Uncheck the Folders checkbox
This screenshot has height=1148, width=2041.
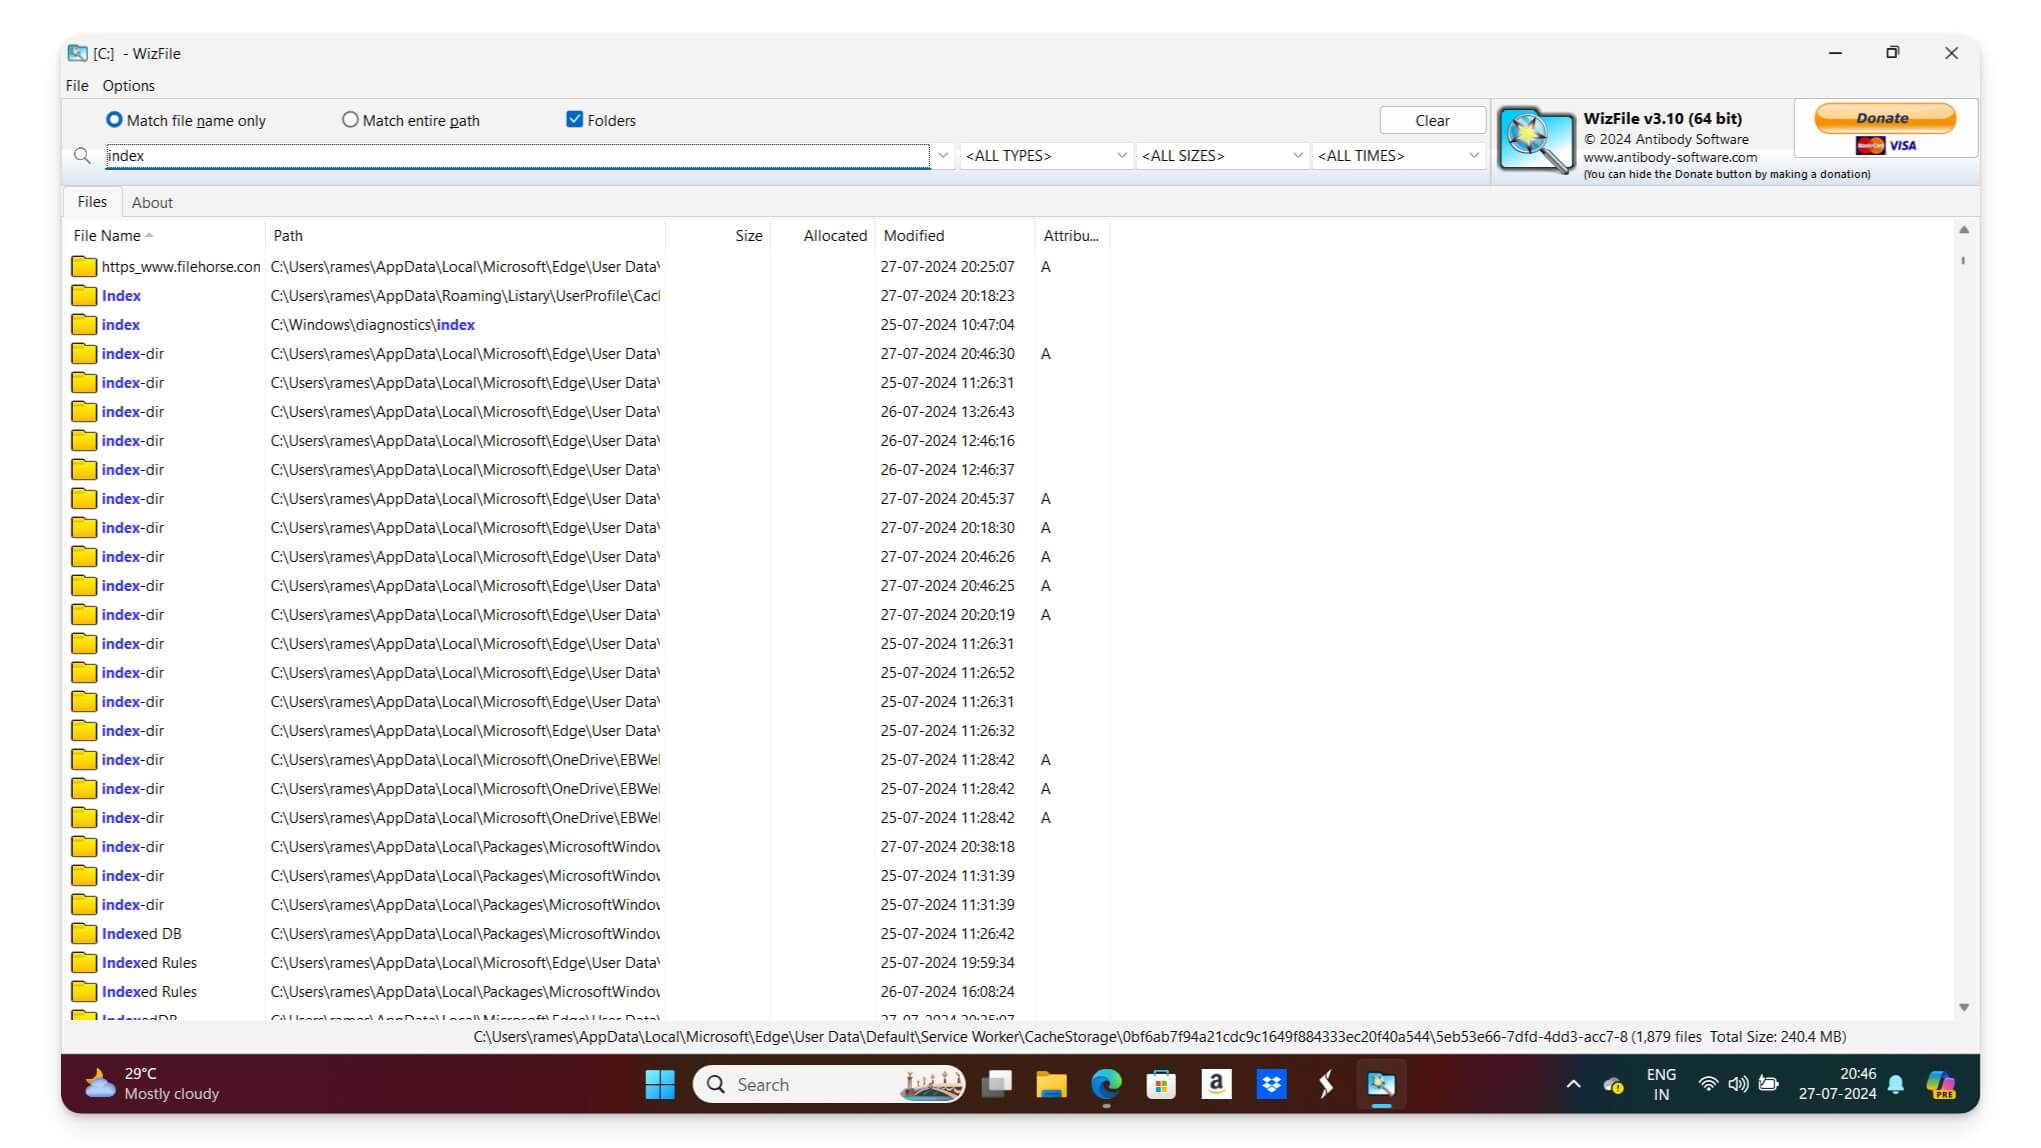coord(574,120)
